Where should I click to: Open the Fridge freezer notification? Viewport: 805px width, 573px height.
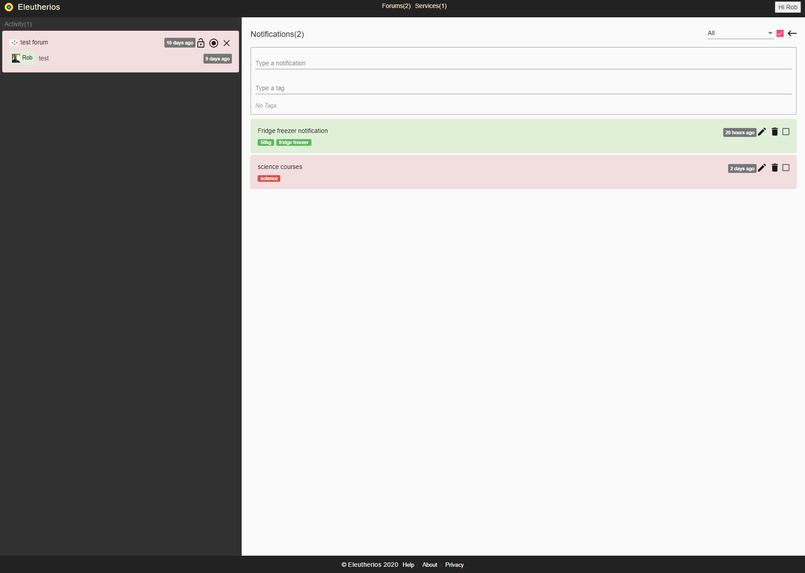293,131
